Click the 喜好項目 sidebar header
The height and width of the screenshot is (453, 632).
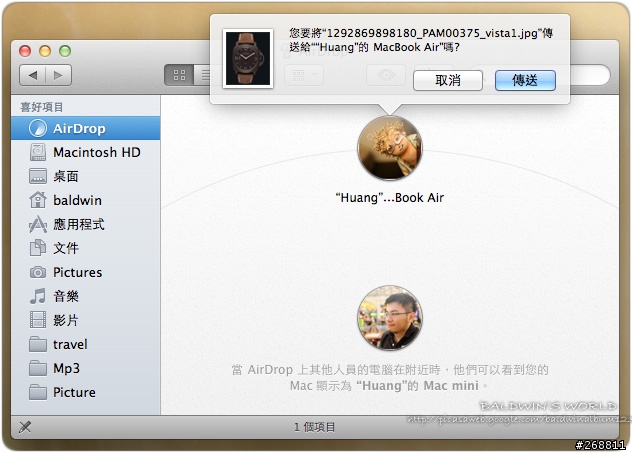(x=42, y=107)
